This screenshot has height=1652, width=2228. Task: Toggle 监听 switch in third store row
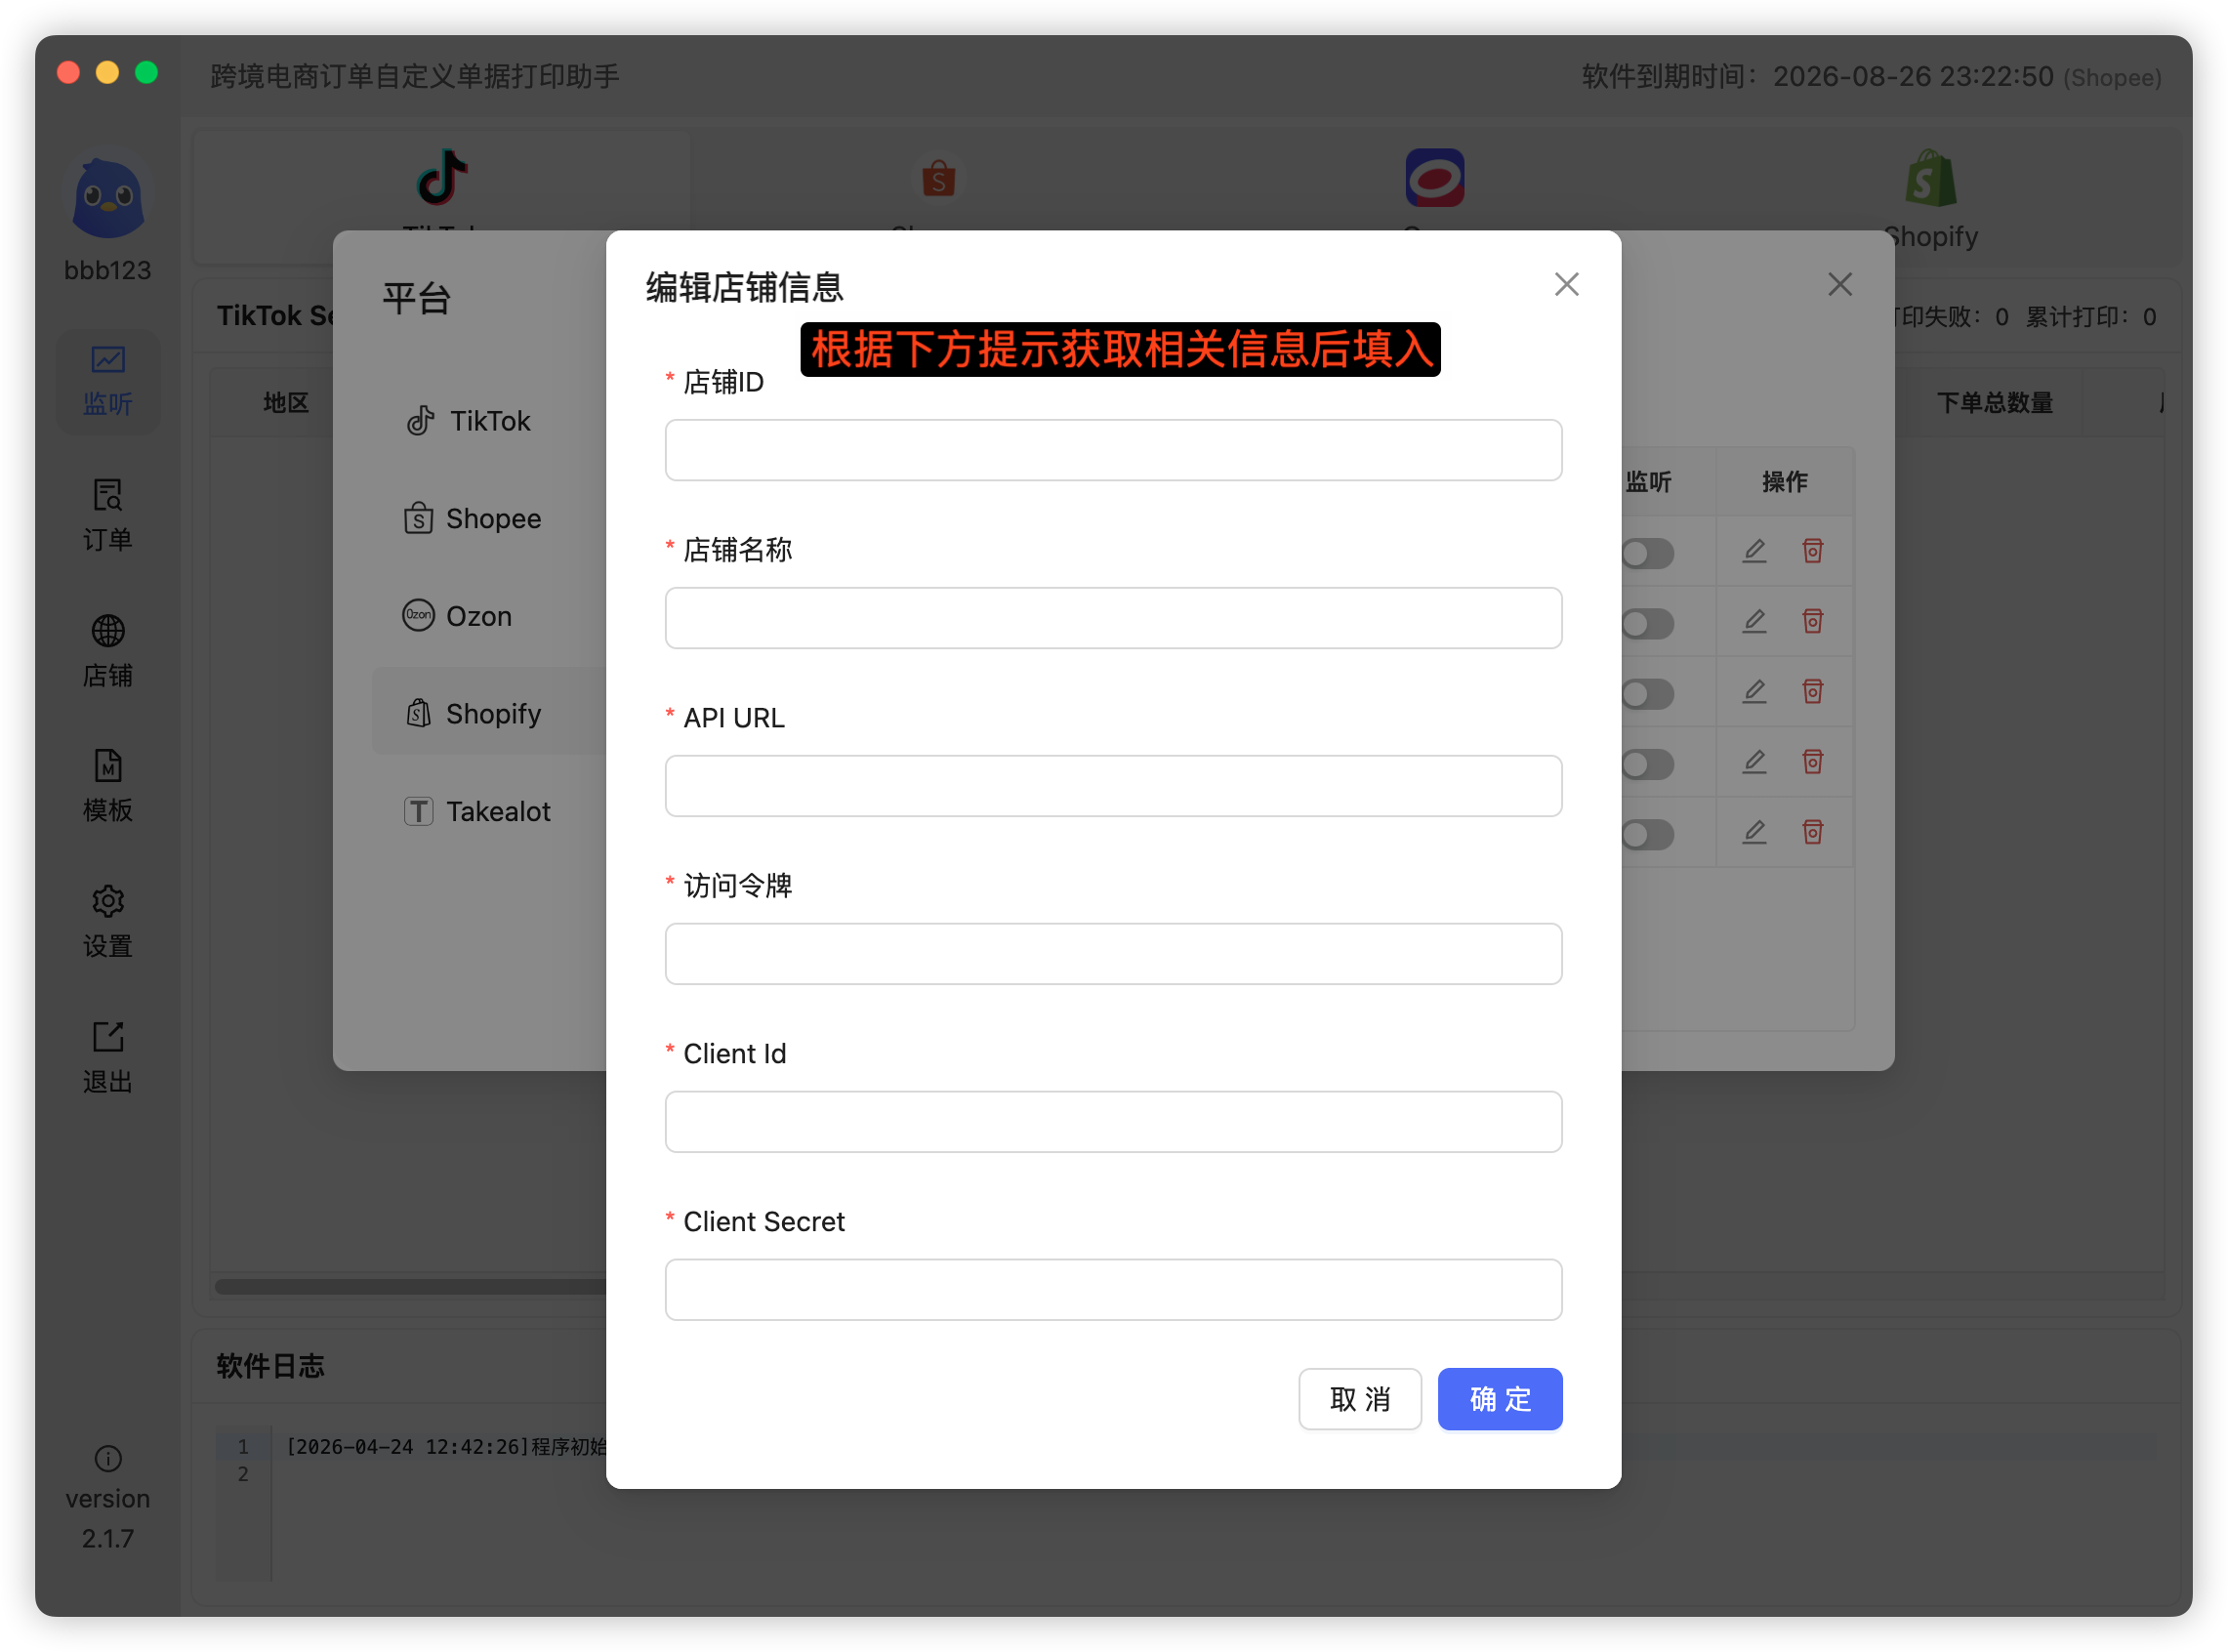click(x=1647, y=694)
